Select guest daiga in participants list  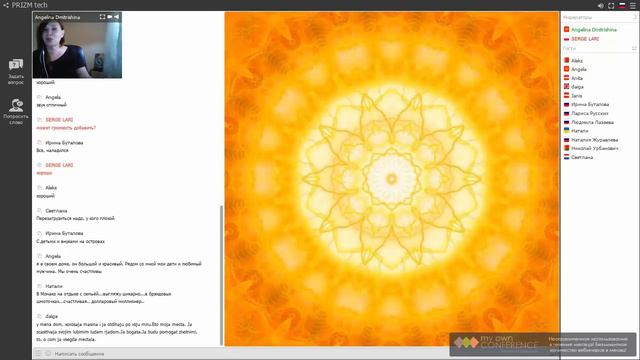tap(577, 87)
